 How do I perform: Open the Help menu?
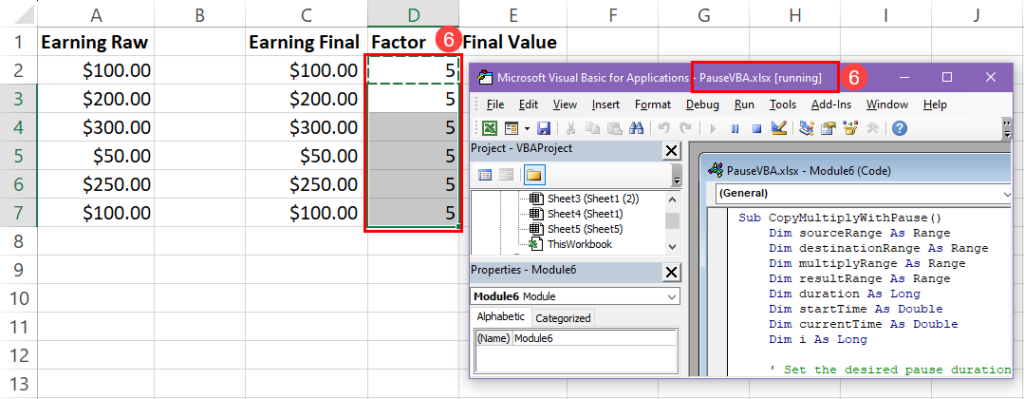[935, 104]
